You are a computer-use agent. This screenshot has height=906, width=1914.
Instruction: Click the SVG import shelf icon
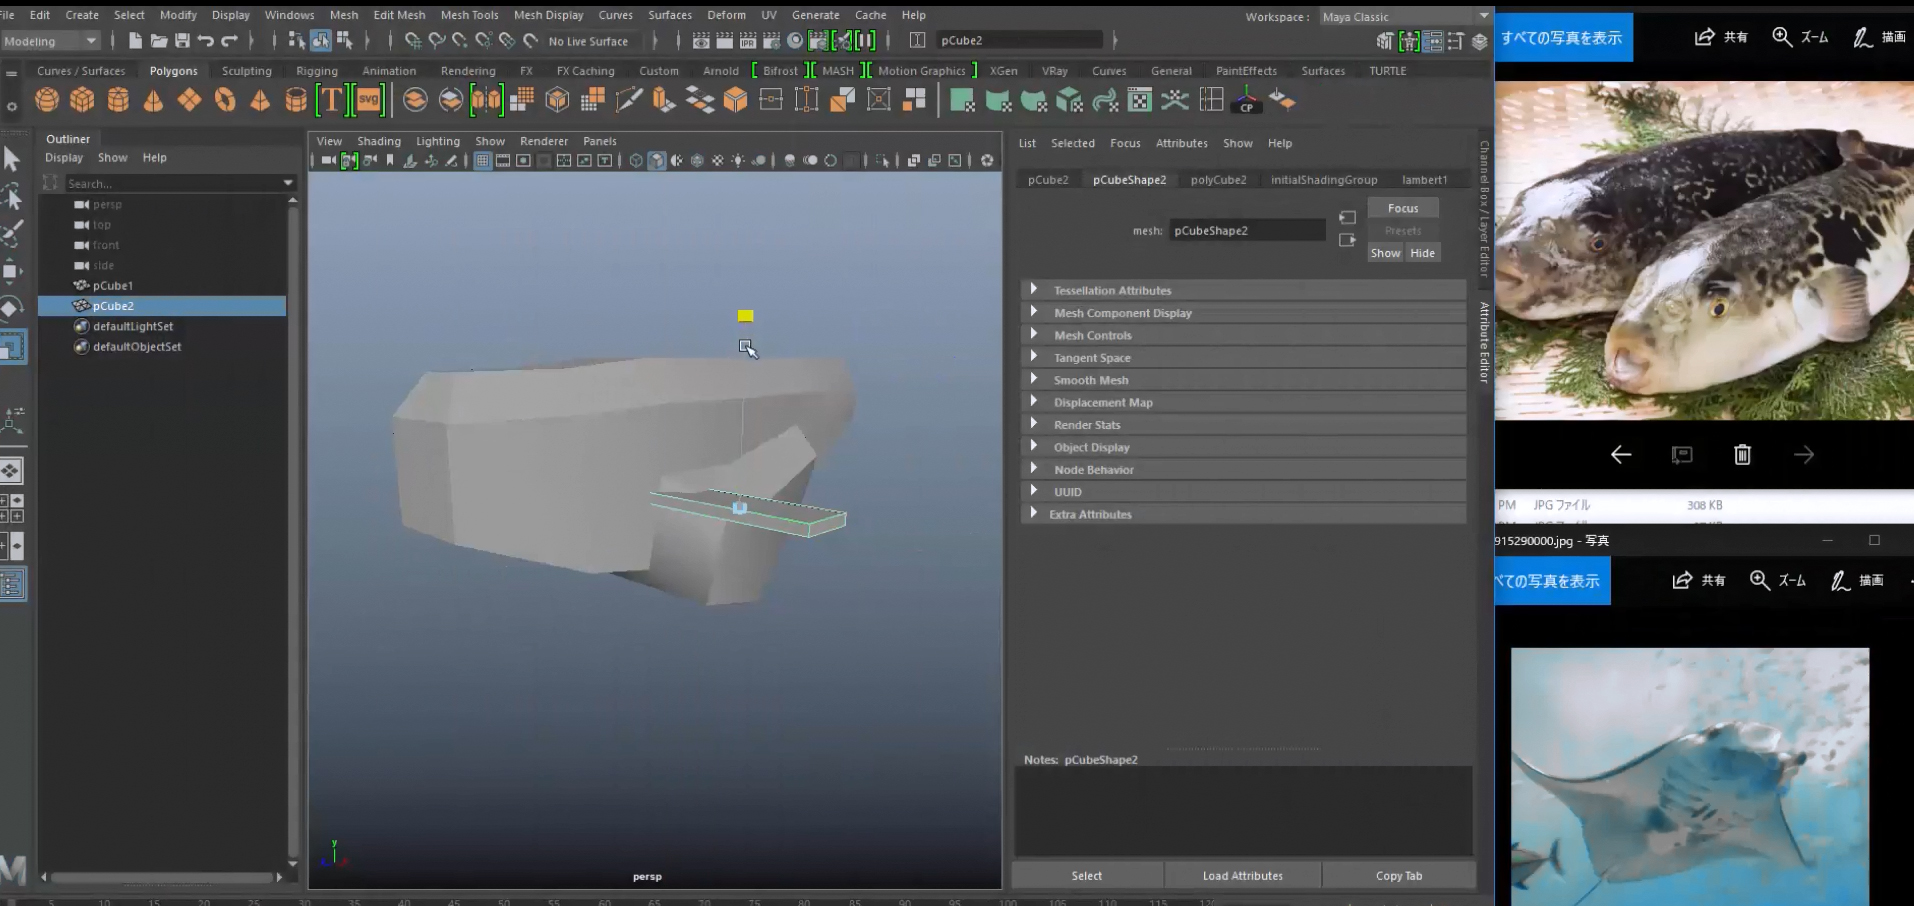coord(369,100)
